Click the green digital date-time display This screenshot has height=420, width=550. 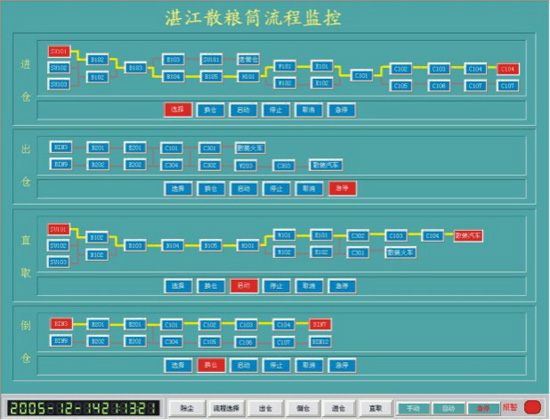pyautogui.click(x=83, y=408)
